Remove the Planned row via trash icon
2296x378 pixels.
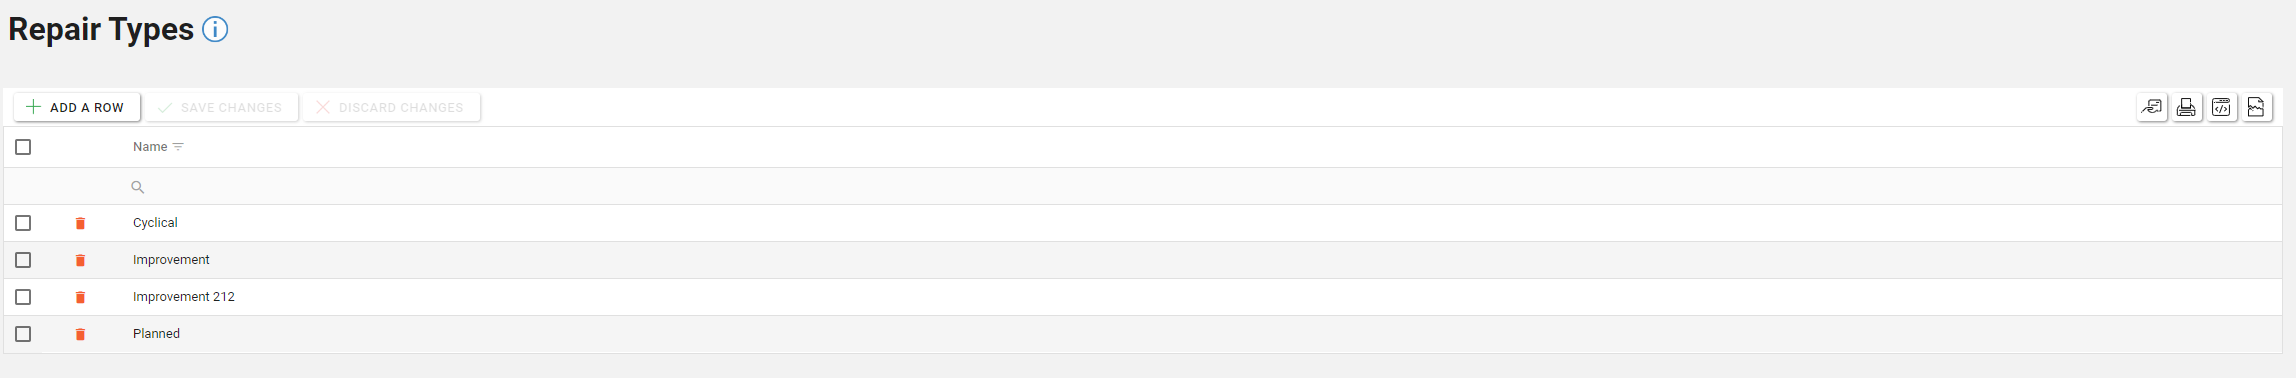tap(80, 334)
